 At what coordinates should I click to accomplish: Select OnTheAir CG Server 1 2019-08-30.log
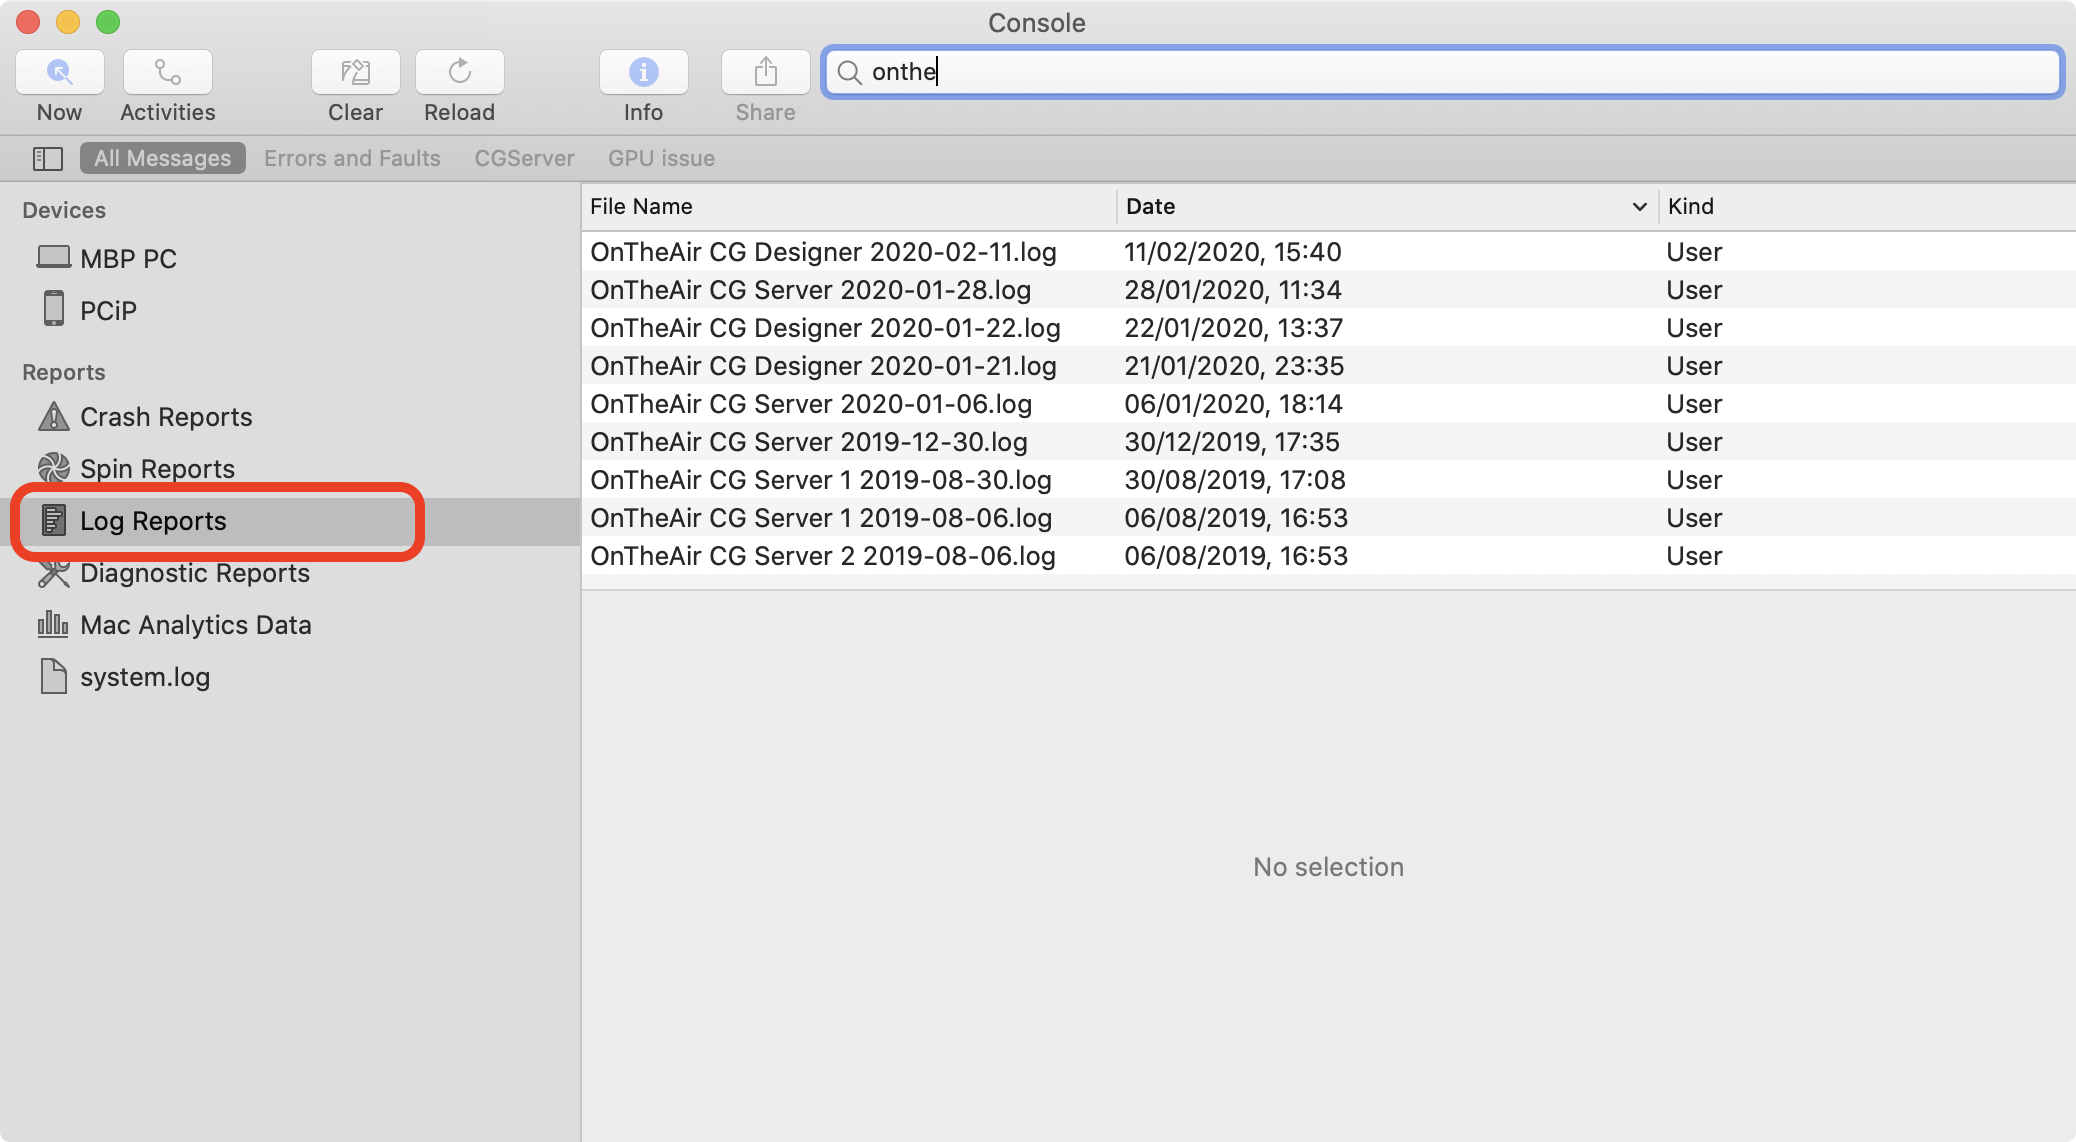pyautogui.click(x=821, y=479)
